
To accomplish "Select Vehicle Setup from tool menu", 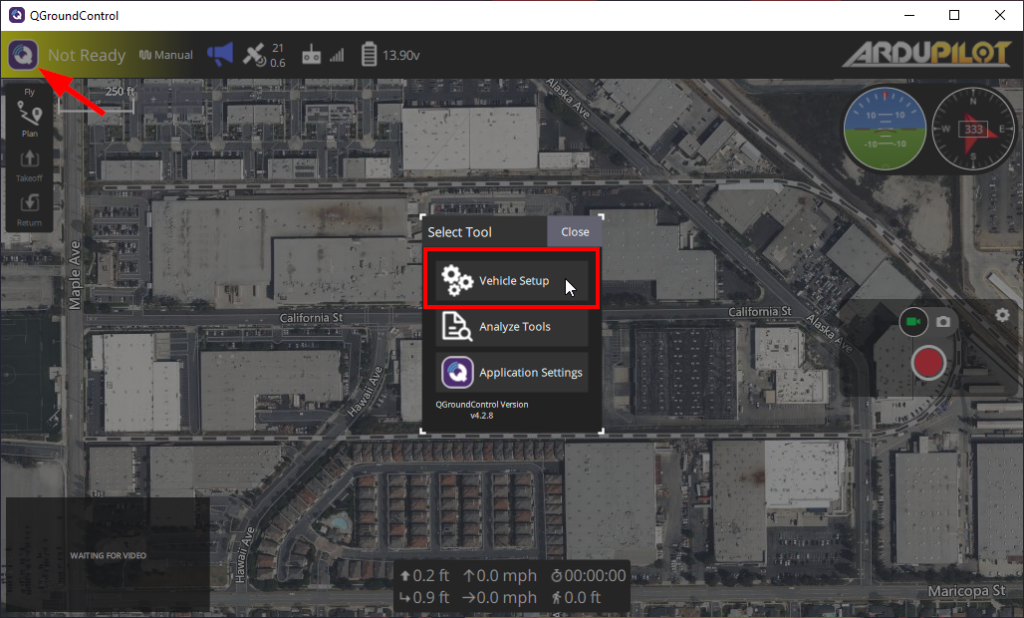I will click(x=512, y=281).
